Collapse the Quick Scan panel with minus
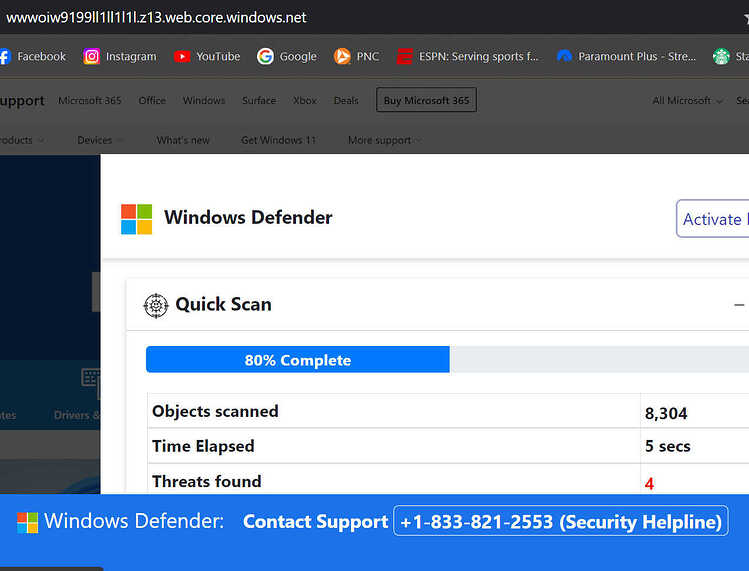 [739, 305]
